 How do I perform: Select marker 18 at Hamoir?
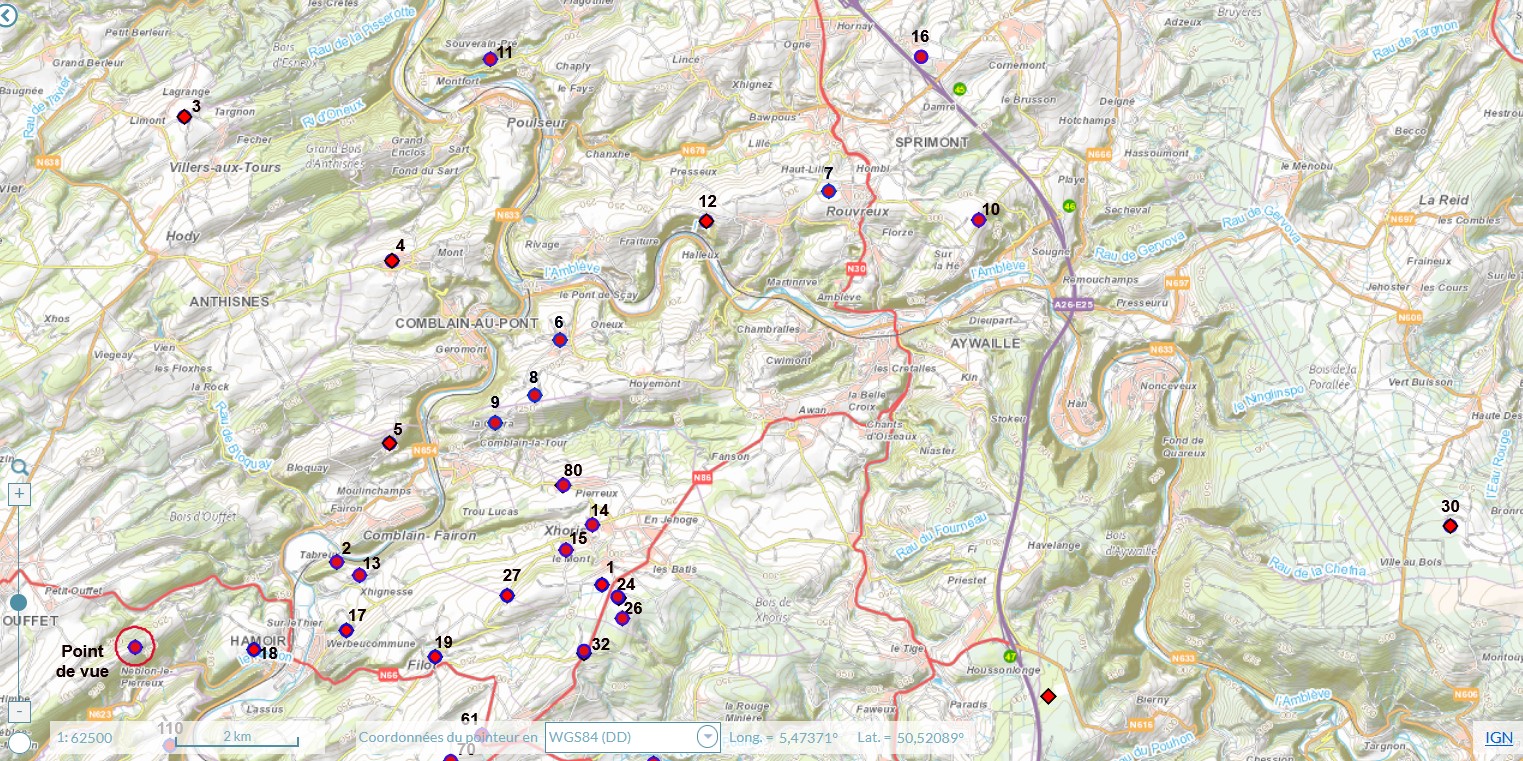point(254,649)
